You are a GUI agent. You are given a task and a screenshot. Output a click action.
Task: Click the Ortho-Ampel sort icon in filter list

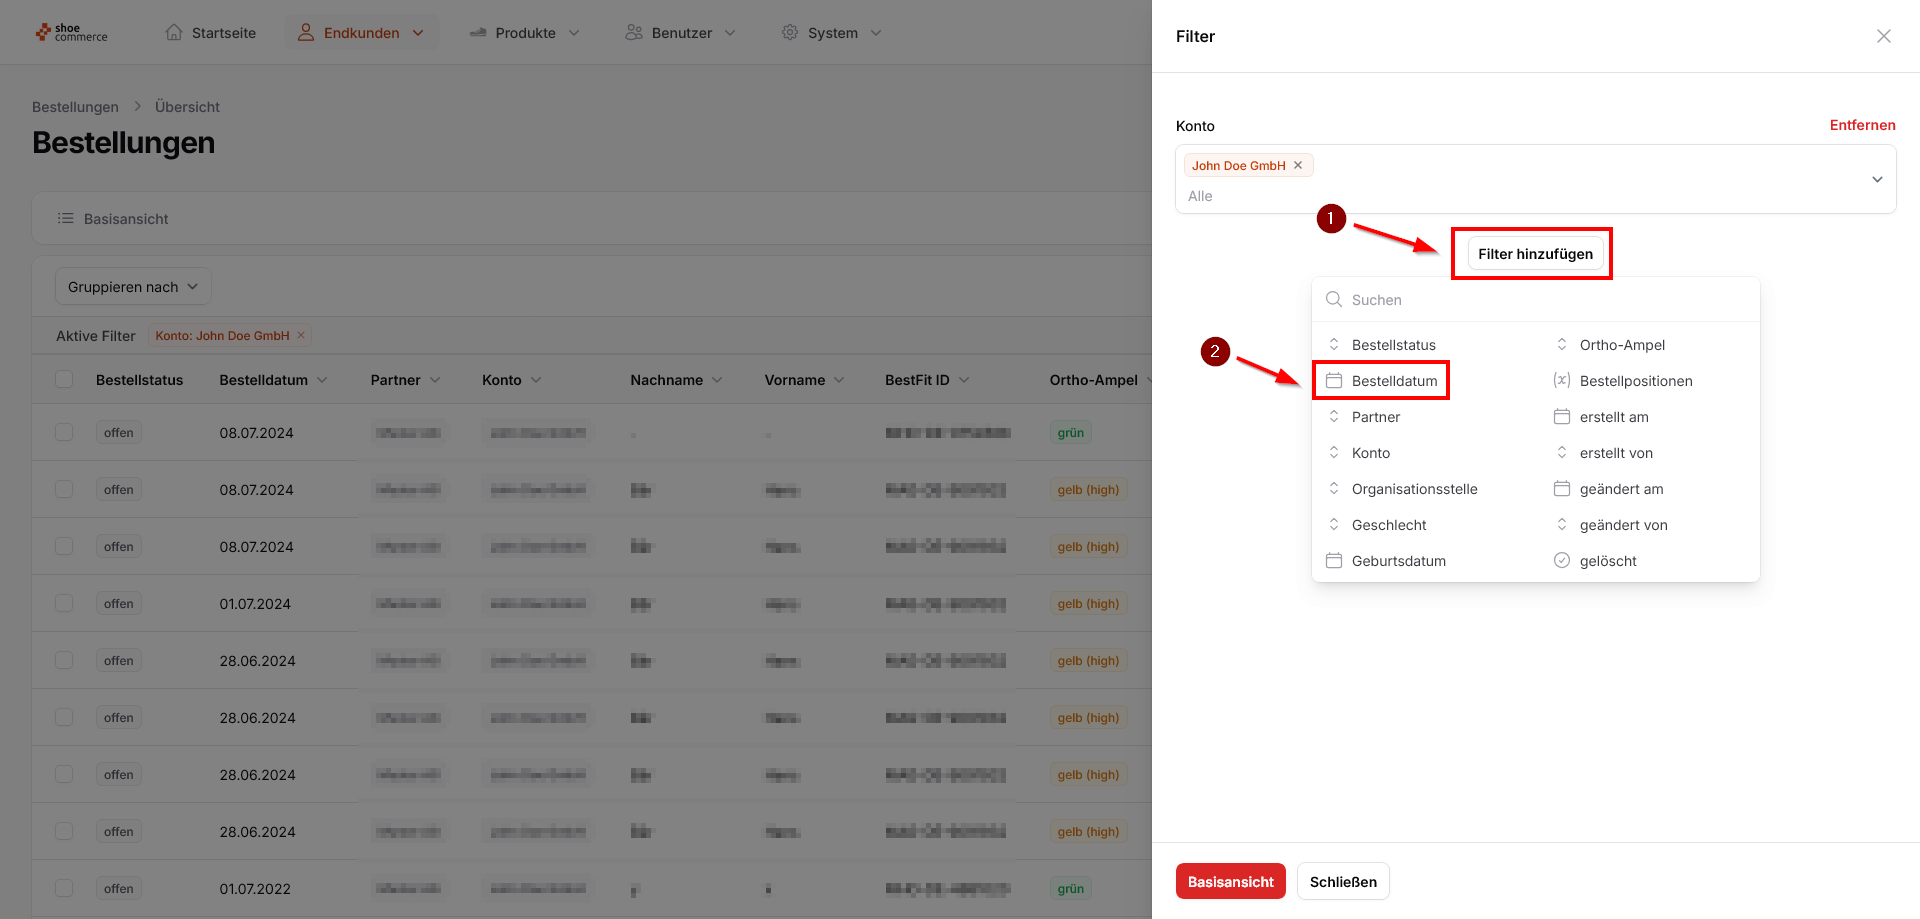1562,344
